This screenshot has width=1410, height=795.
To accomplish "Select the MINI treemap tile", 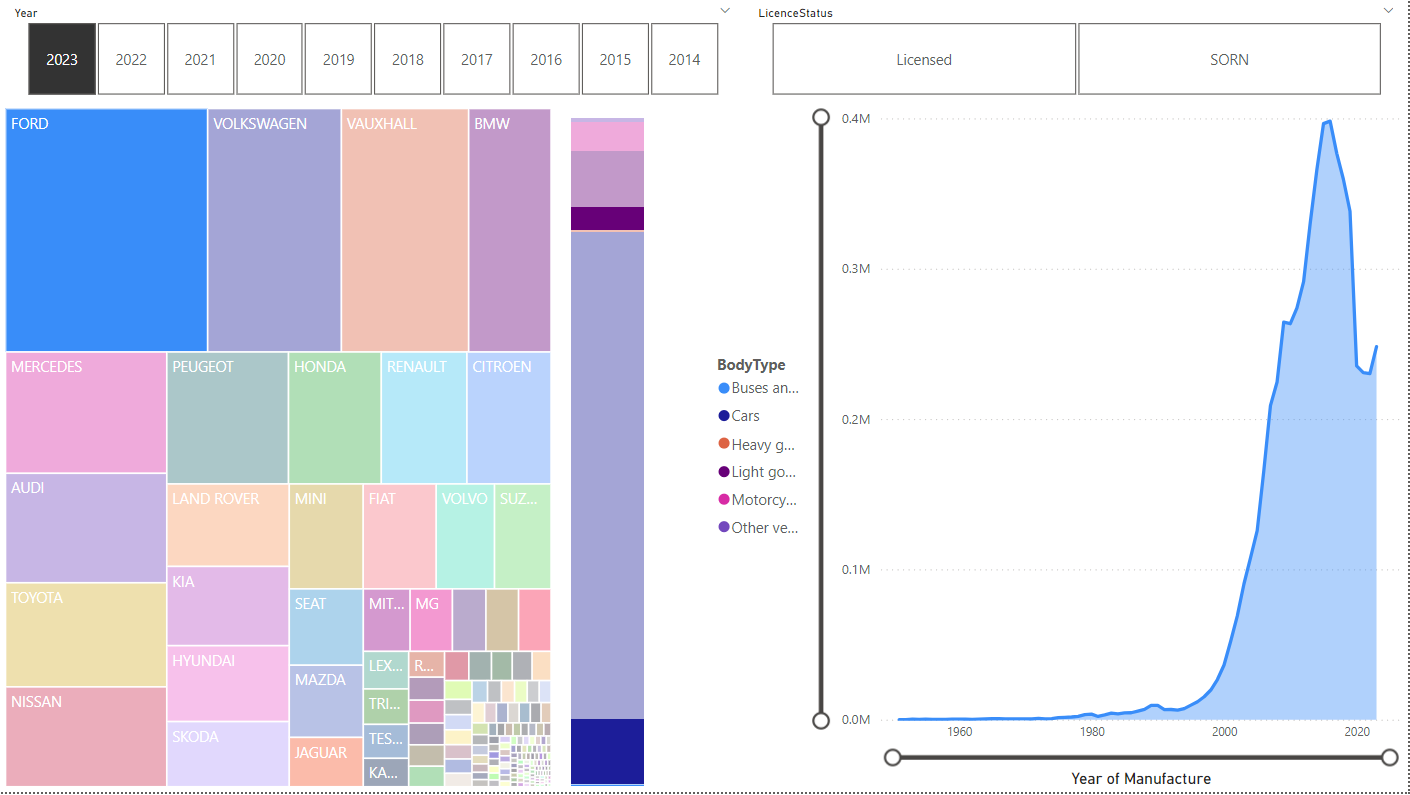I will pos(326,536).
